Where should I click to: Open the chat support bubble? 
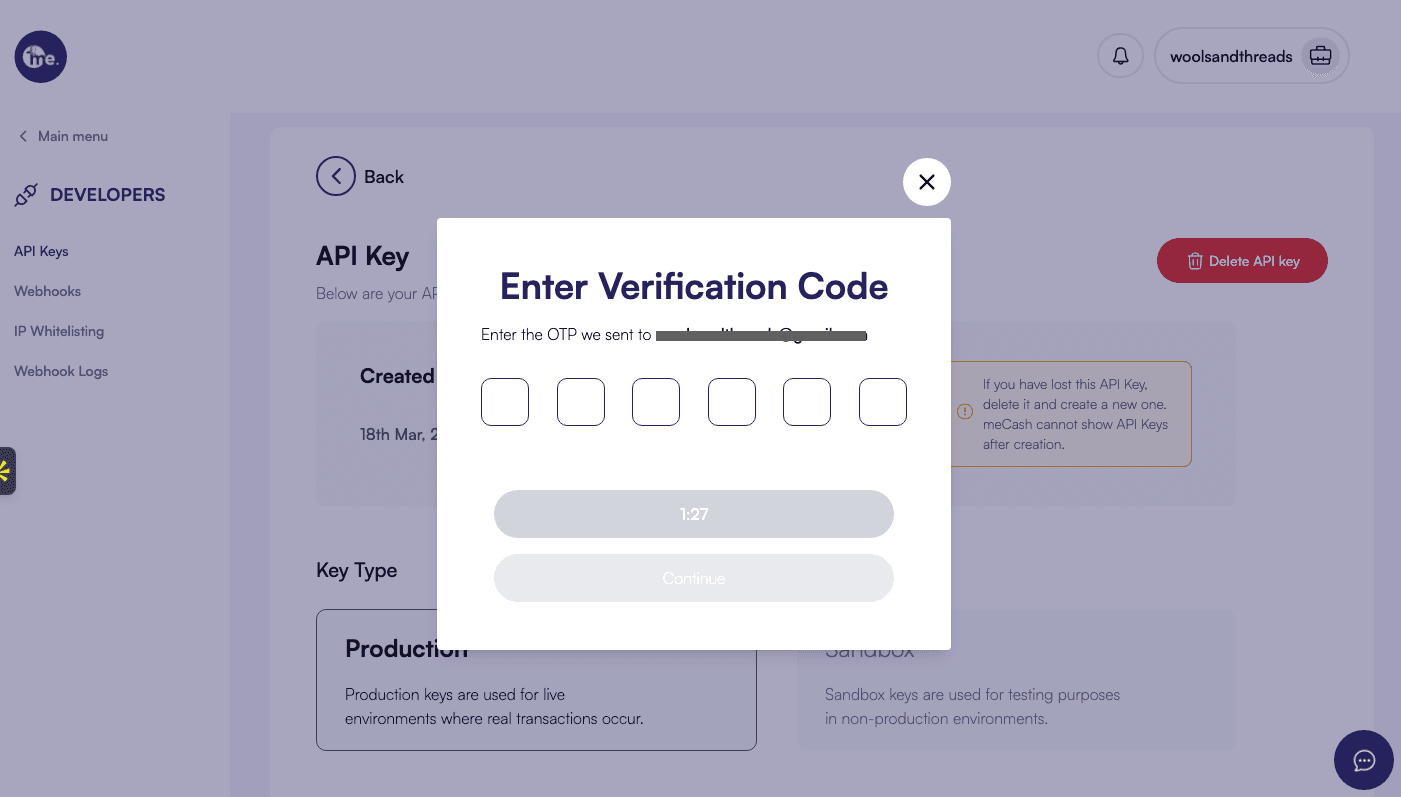[x=1364, y=760]
